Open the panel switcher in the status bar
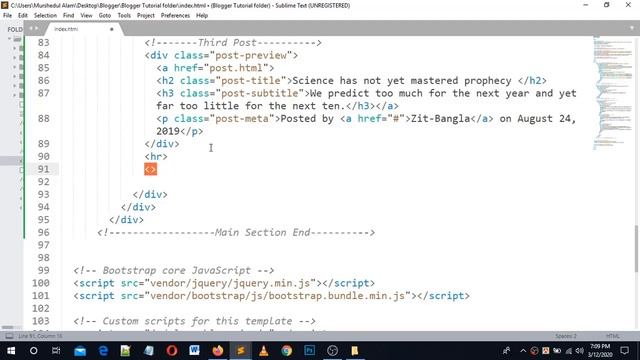The width and height of the screenshot is (640, 360). pyautogui.click(x=9, y=336)
